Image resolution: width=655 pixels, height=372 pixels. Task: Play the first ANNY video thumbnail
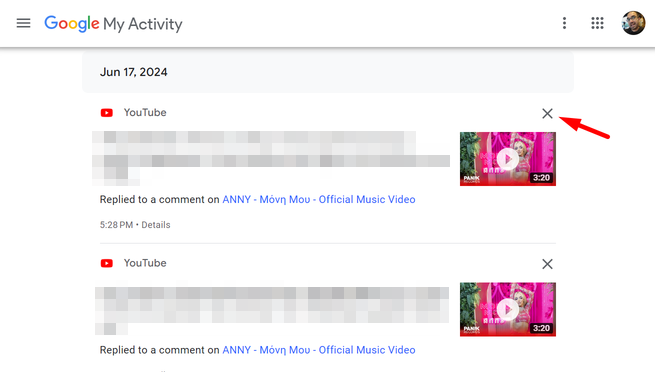pyautogui.click(x=508, y=159)
